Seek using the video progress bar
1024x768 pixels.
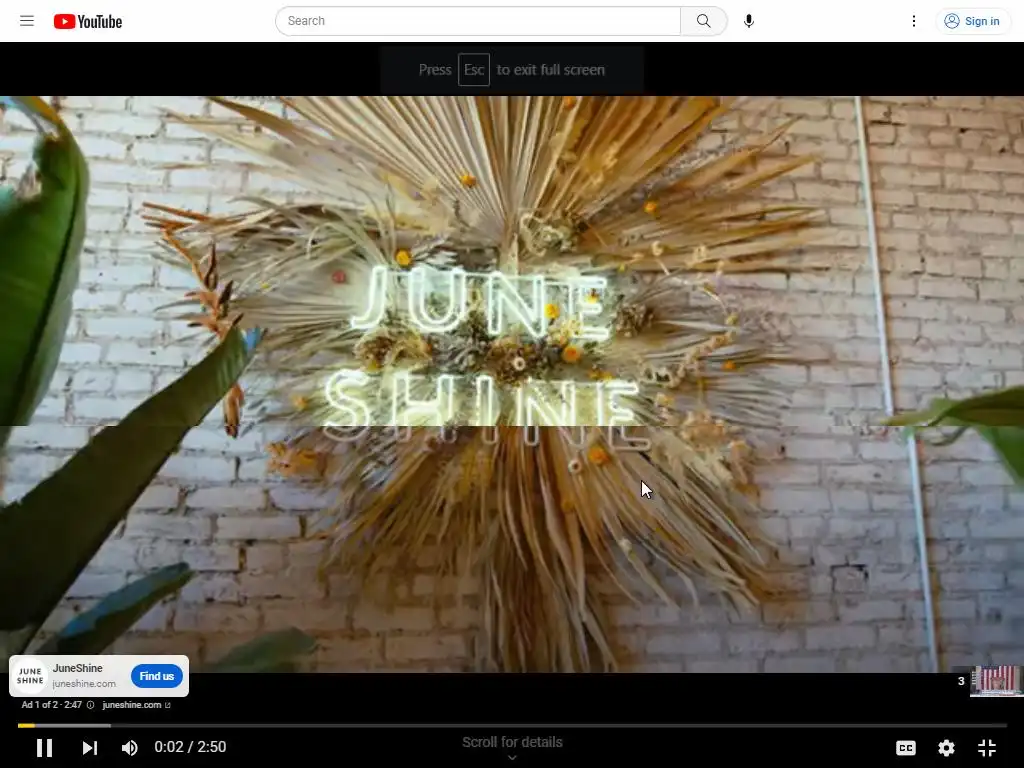512,725
